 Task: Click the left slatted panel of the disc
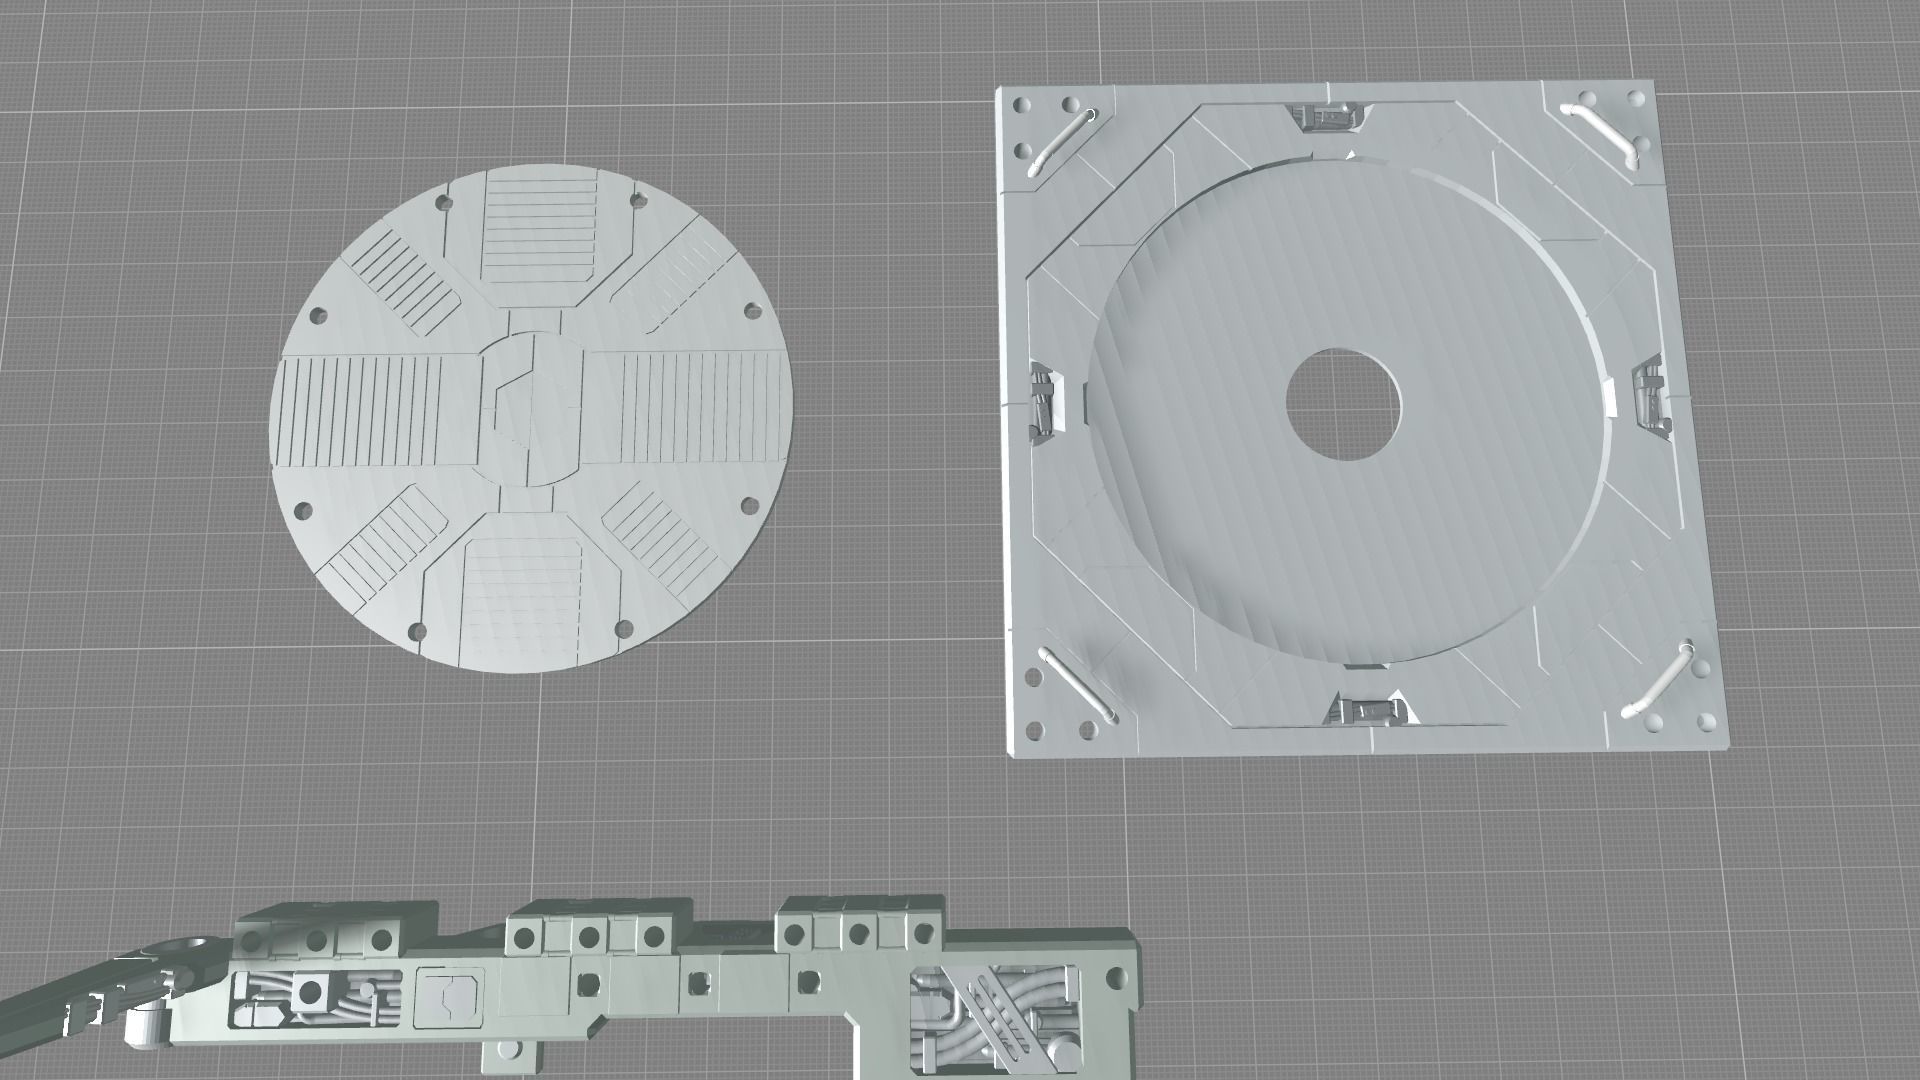coord(360,410)
